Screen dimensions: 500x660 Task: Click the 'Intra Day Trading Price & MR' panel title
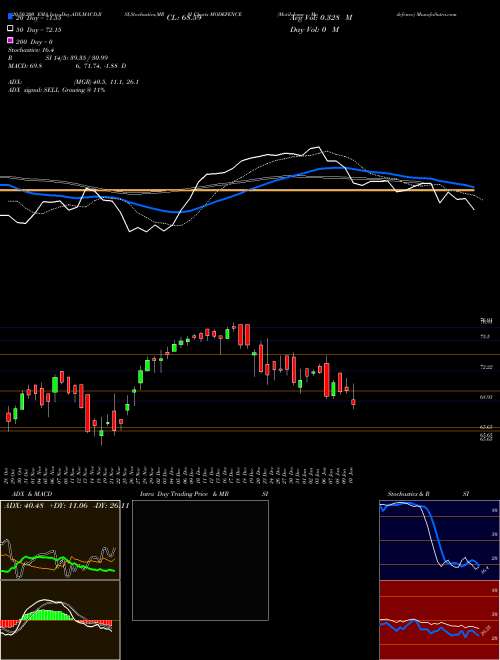[184, 494]
